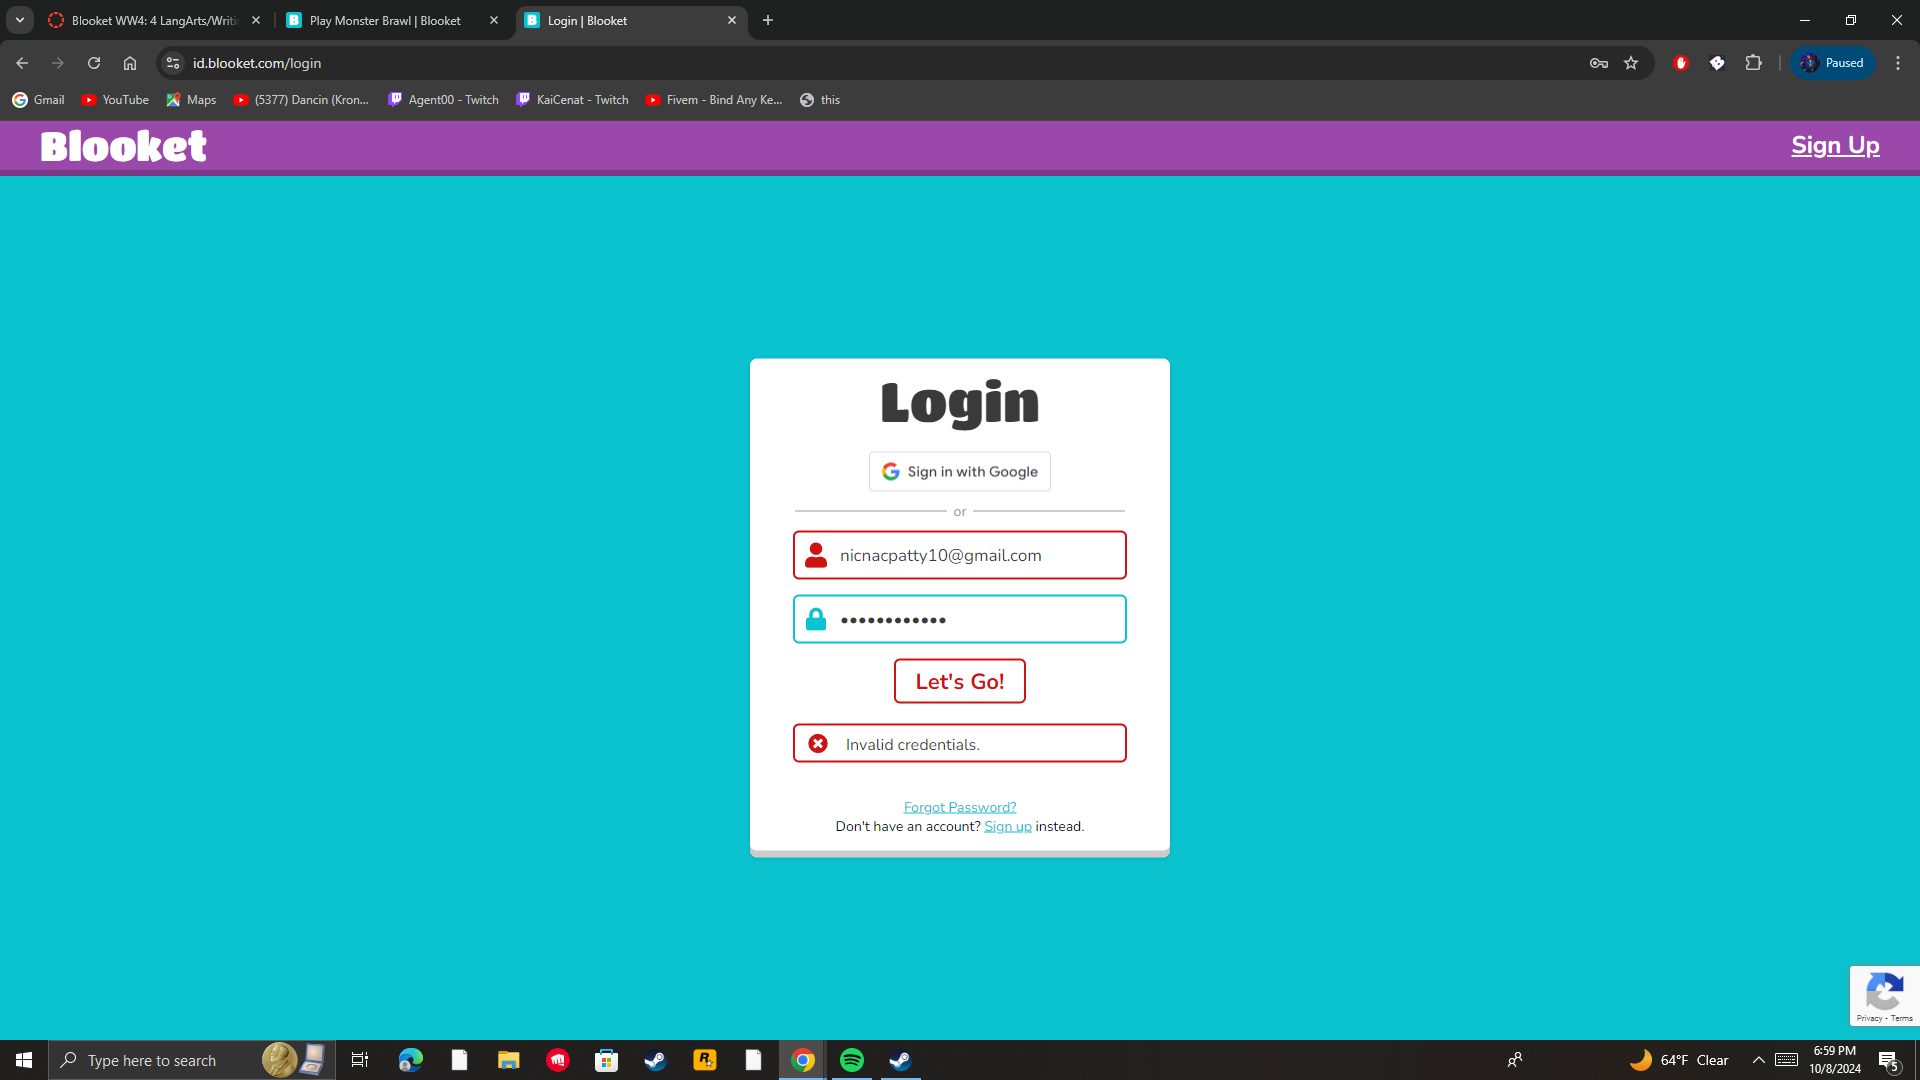Open the Forgot Password? link
The width and height of the screenshot is (1920, 1080).
click(960, 807)
